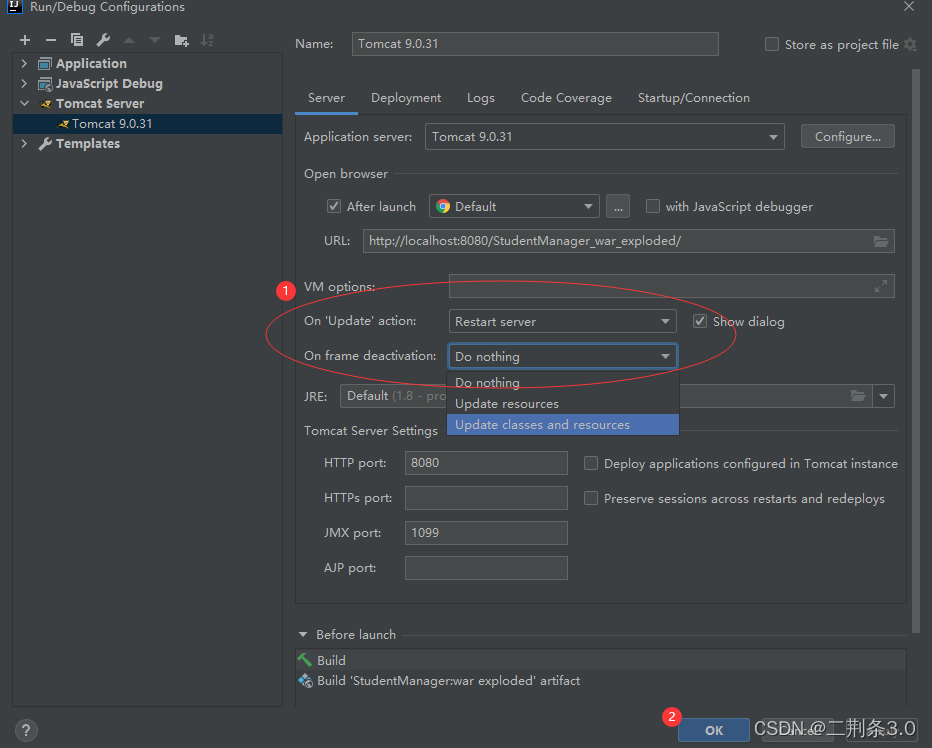Select Build 'StudentManager:war exploded' artifact task

601,681
